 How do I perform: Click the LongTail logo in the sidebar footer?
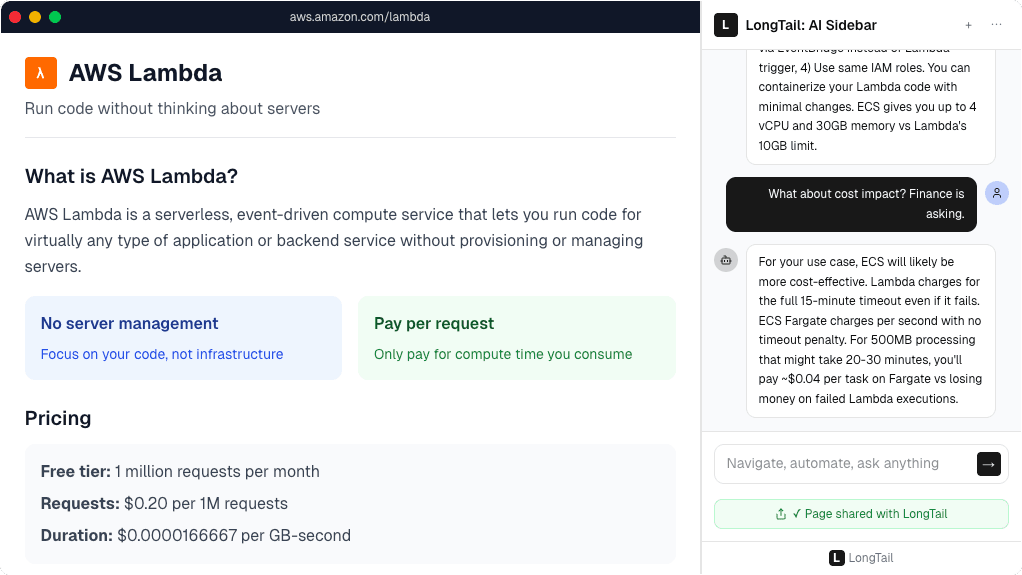(836, 558)
